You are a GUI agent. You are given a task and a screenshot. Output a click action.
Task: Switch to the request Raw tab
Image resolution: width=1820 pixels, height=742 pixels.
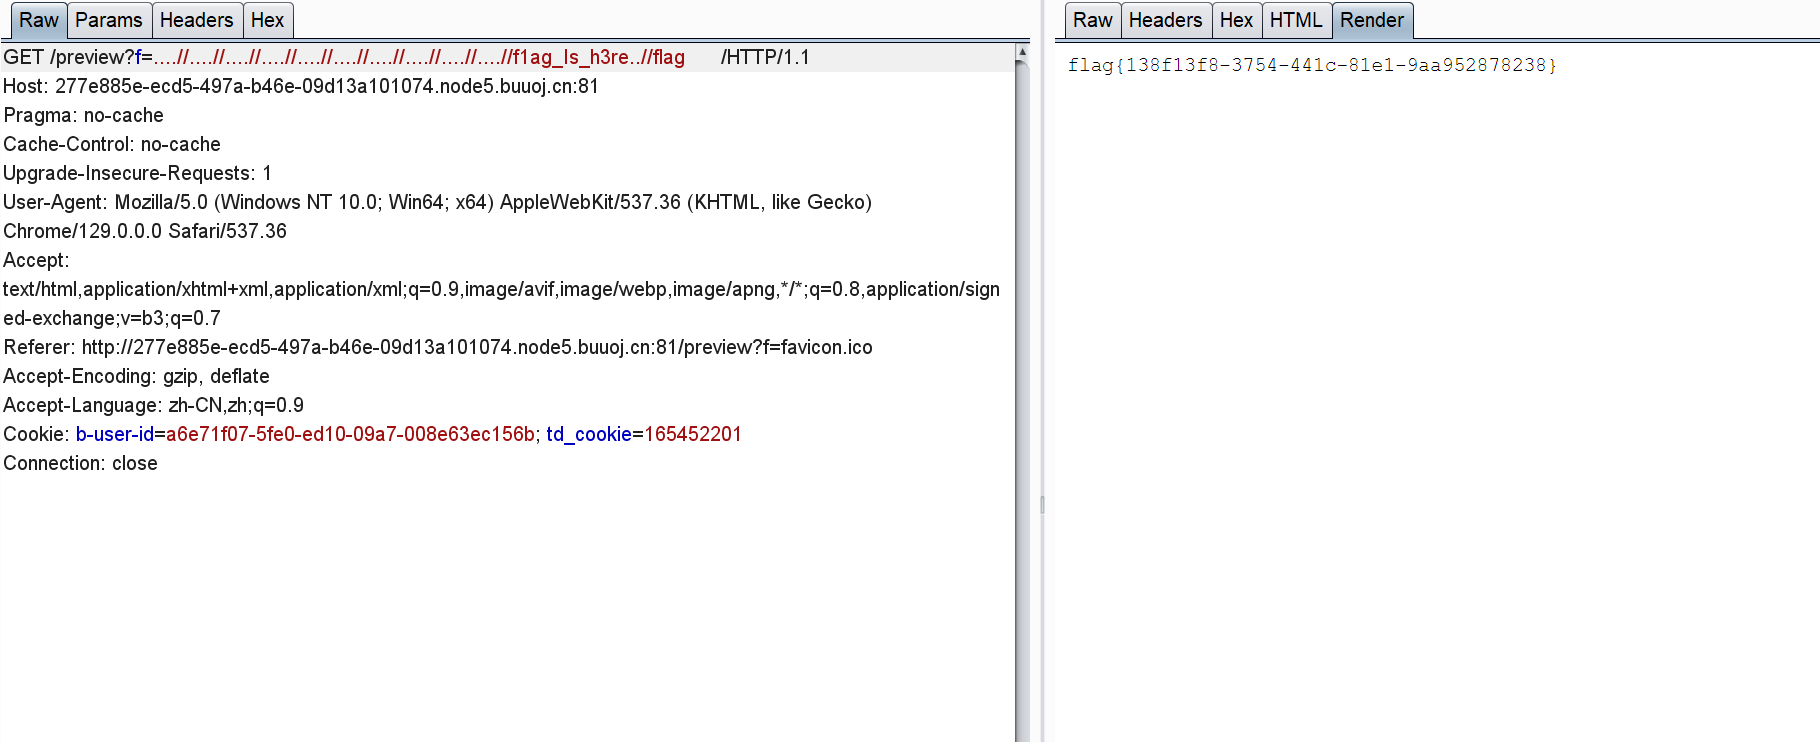[39, 20]
